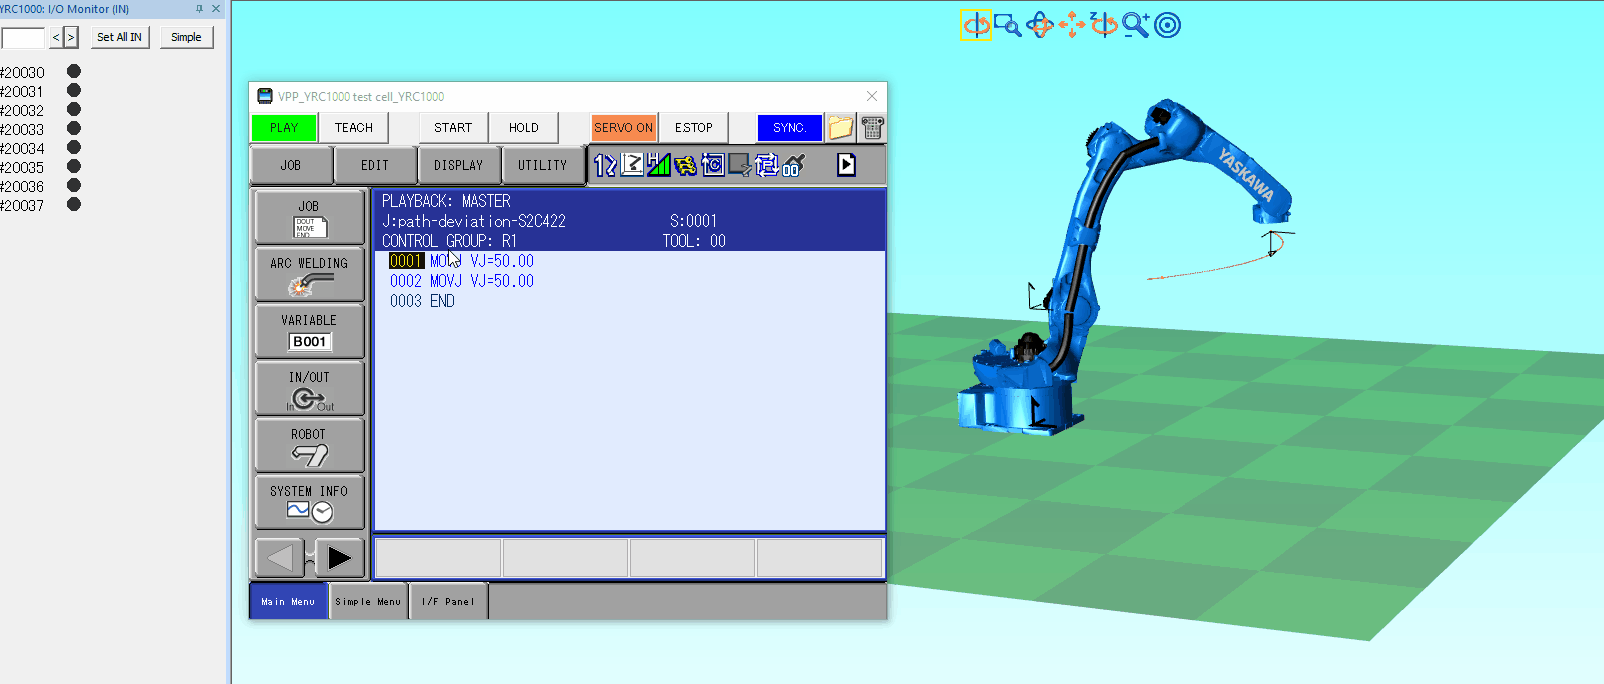
Task: Open the folder icon in pendant header
Action: (841, 128)
